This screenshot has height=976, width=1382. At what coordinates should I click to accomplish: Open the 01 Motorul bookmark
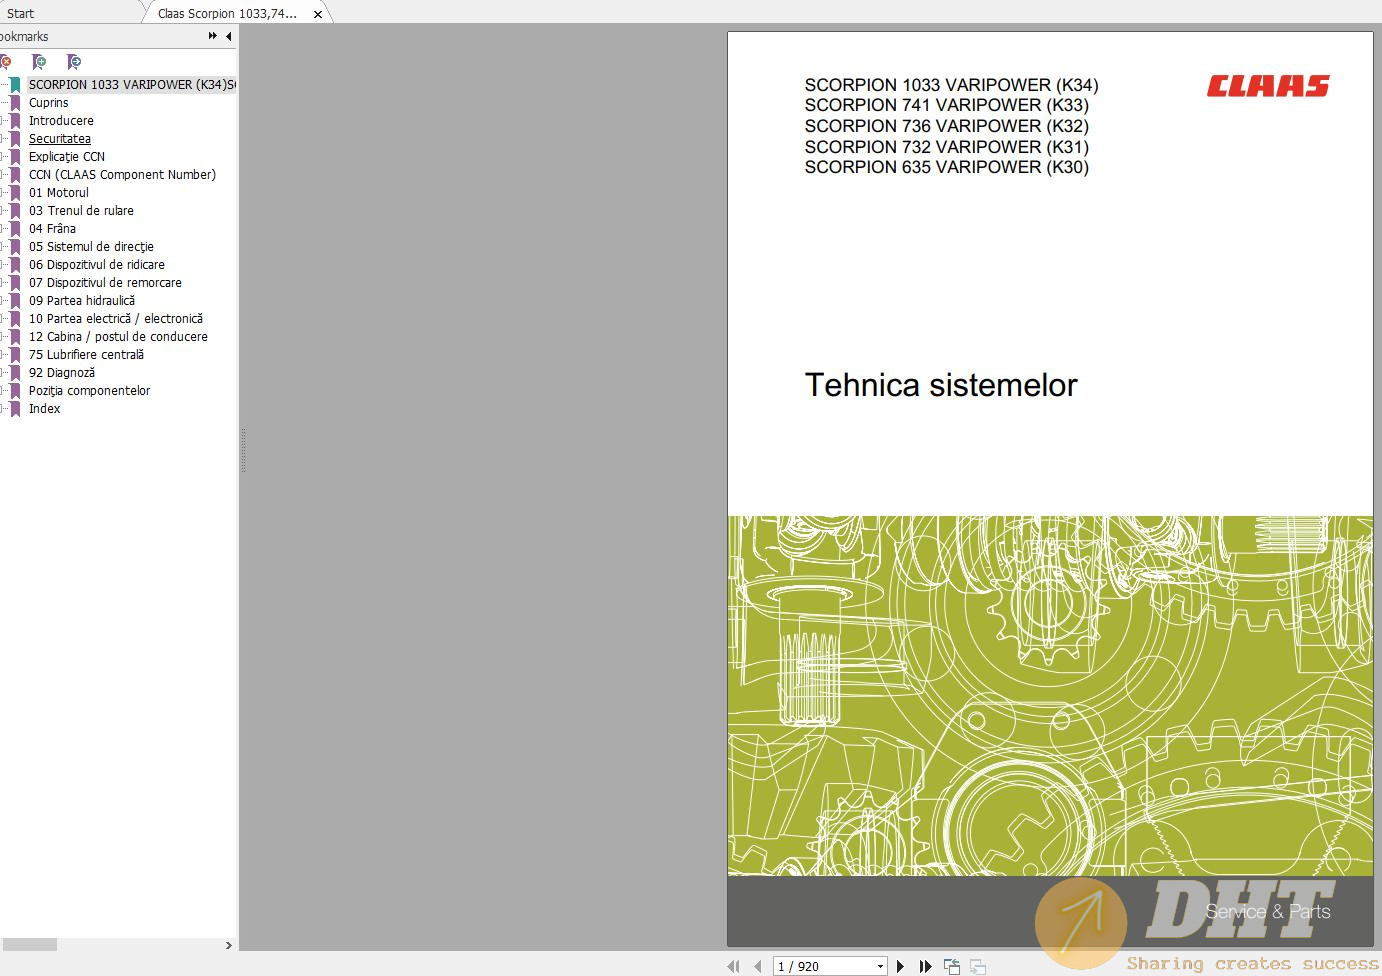coord(58,193)
